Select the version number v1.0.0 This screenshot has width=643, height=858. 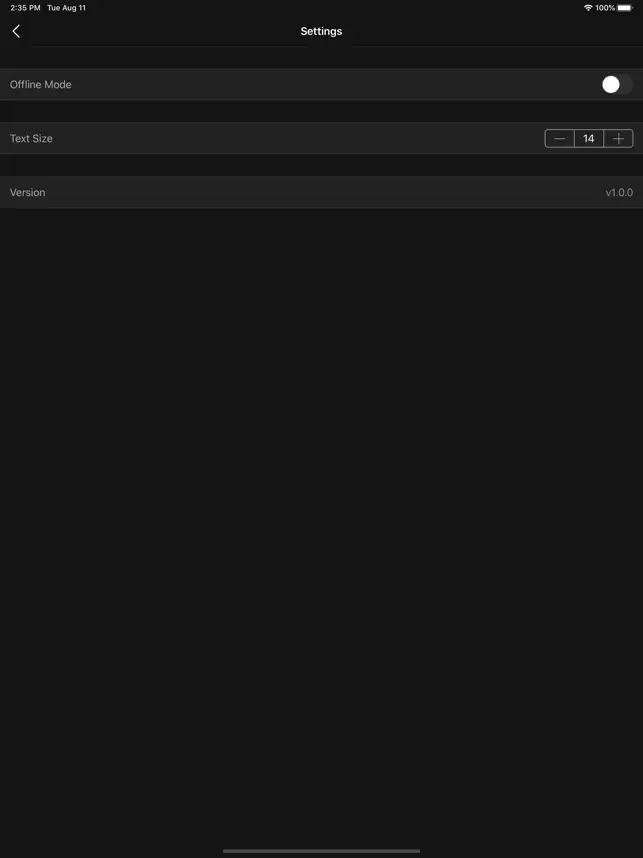click(619, 193)
